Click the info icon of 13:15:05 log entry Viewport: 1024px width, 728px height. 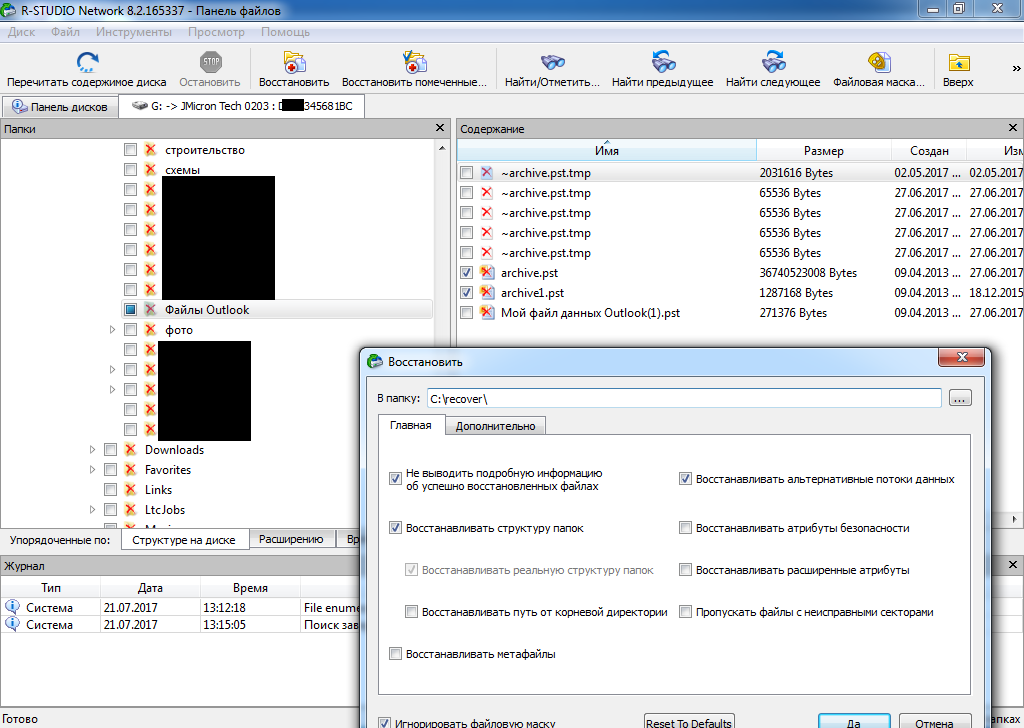(12, 624)
